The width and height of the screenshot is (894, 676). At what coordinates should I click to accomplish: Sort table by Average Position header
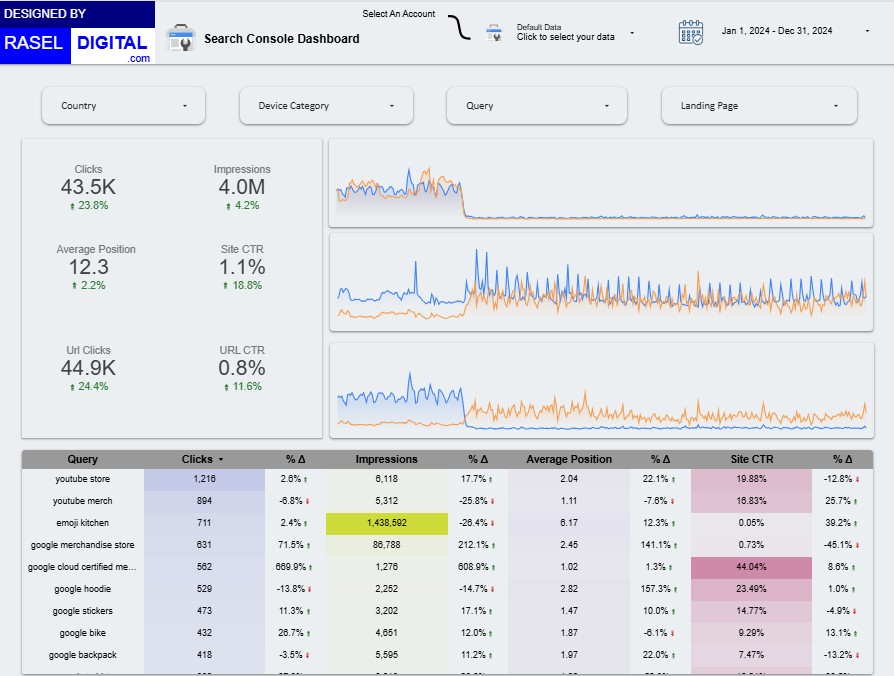(x=568, y=460)
